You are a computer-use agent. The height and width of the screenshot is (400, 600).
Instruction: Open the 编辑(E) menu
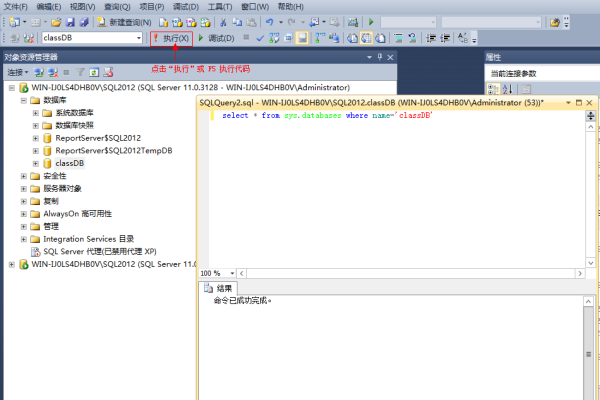coord(49,7)
